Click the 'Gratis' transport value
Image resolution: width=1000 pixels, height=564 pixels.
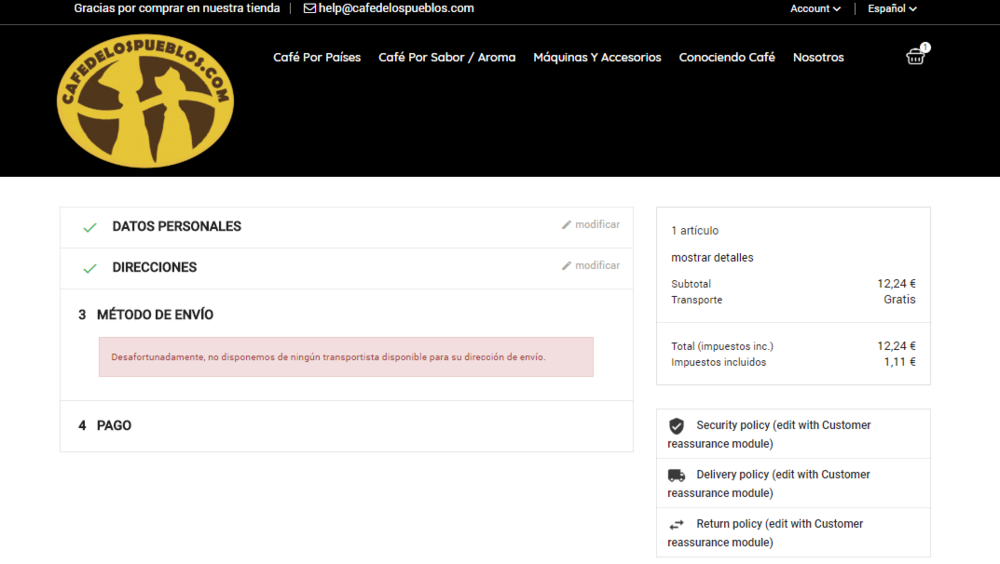pyautogui.click(x=899, y=300)
